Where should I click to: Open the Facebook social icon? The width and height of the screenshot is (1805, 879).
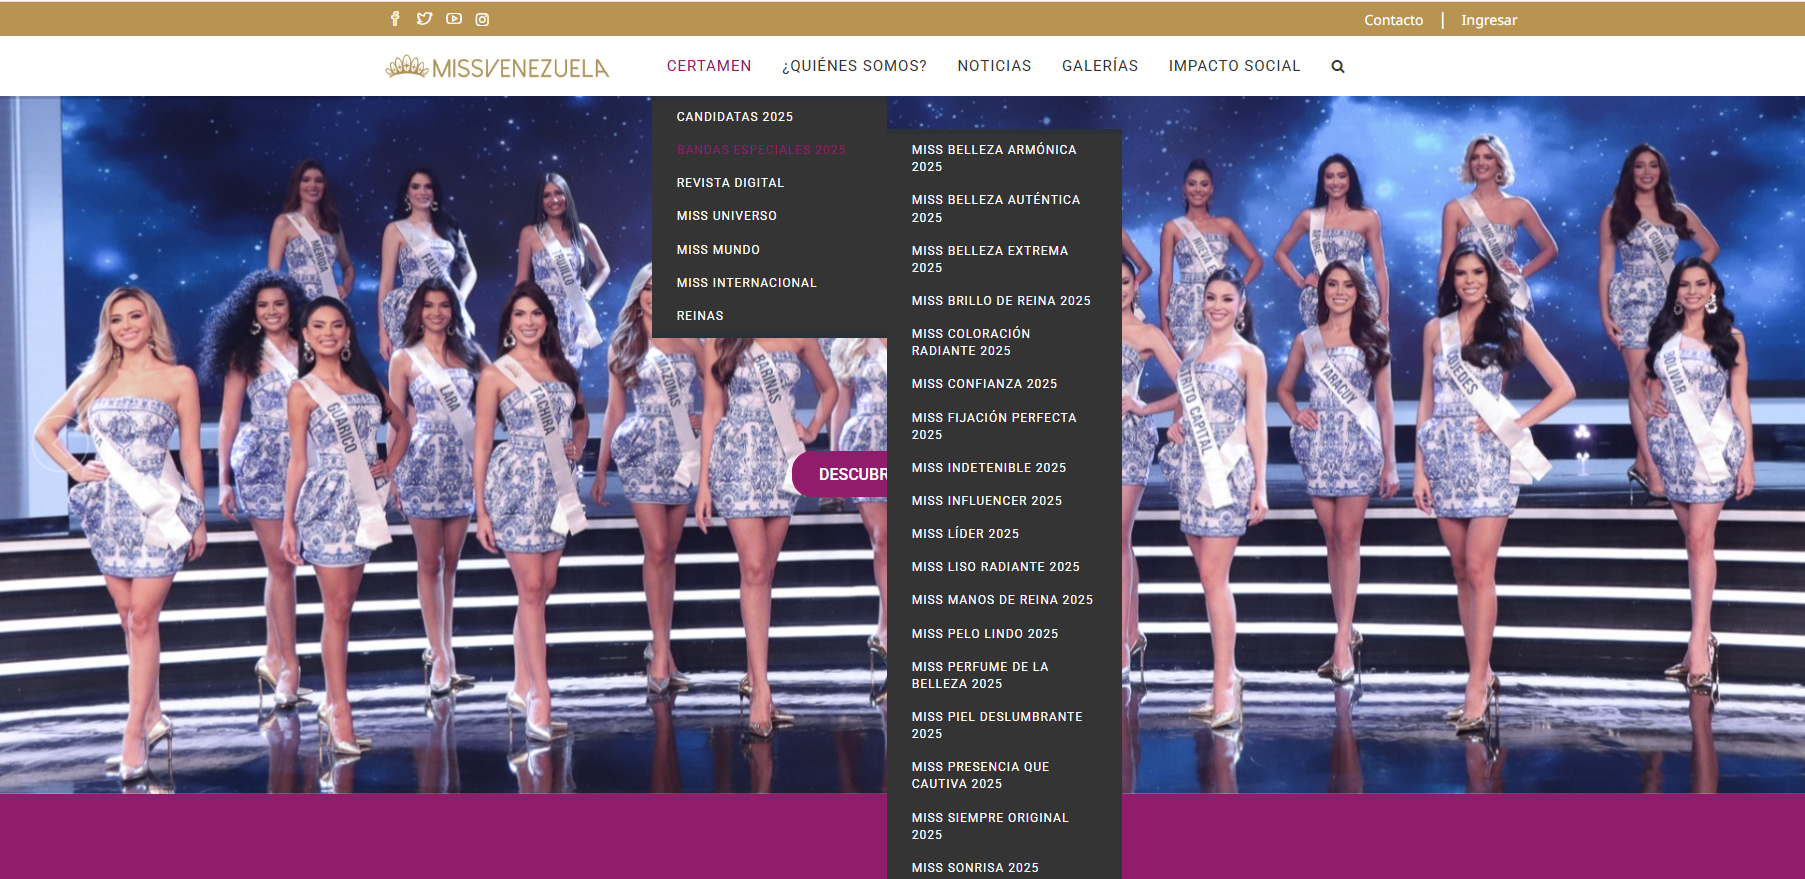pyautogui.click(x=395, y=19)
